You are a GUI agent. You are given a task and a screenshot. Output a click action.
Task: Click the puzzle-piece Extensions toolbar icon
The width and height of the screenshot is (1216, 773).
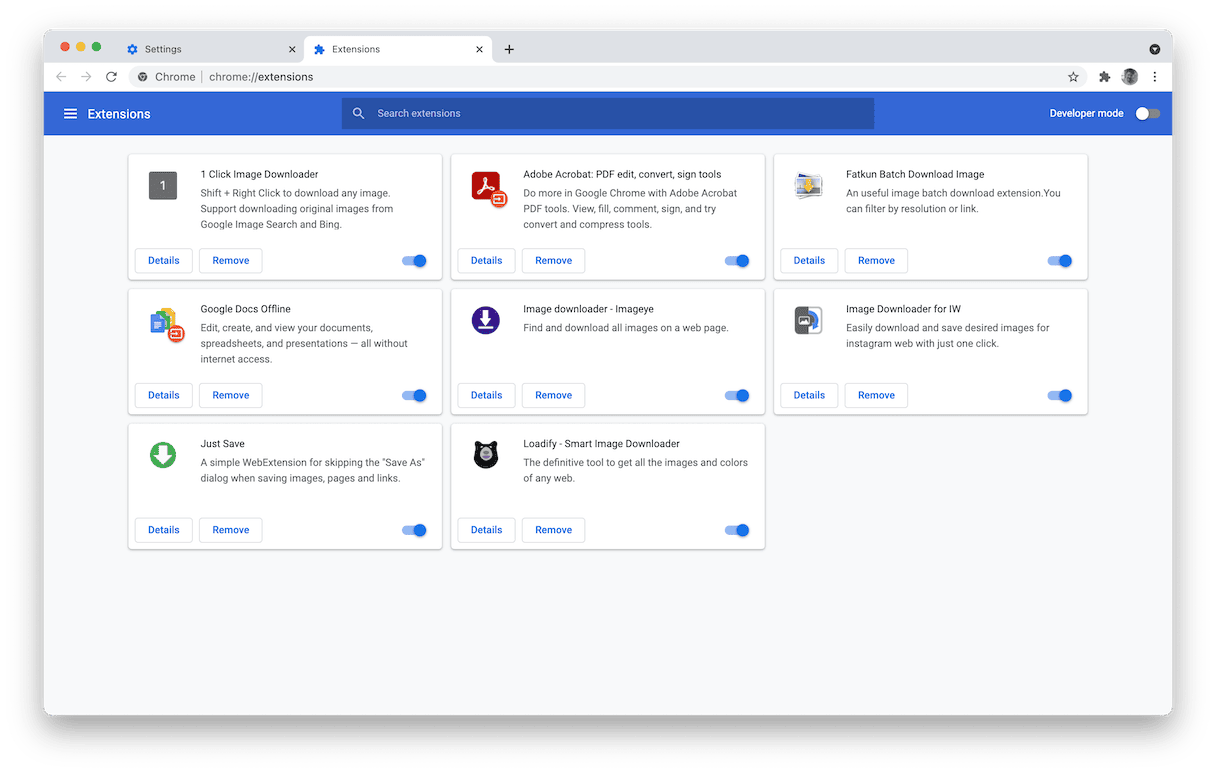pos(1104,77)
